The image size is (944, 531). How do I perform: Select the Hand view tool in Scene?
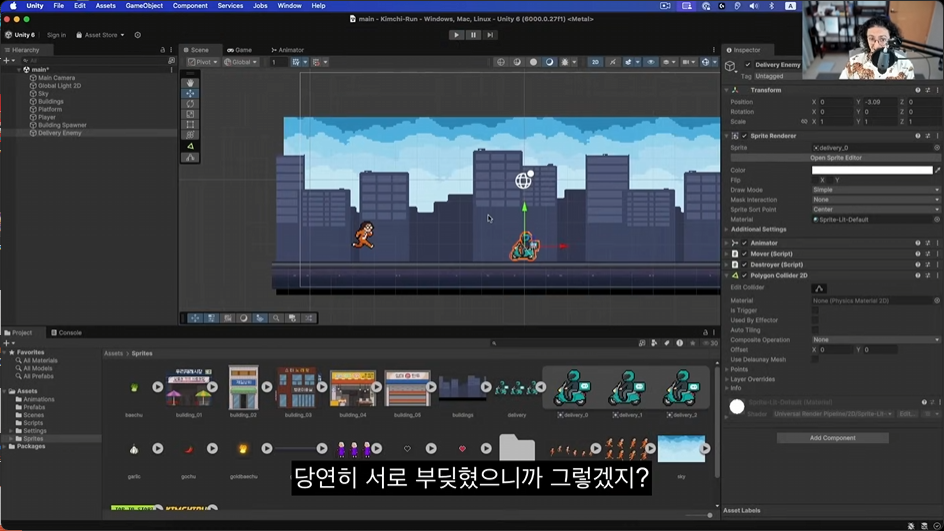[190, 82]
